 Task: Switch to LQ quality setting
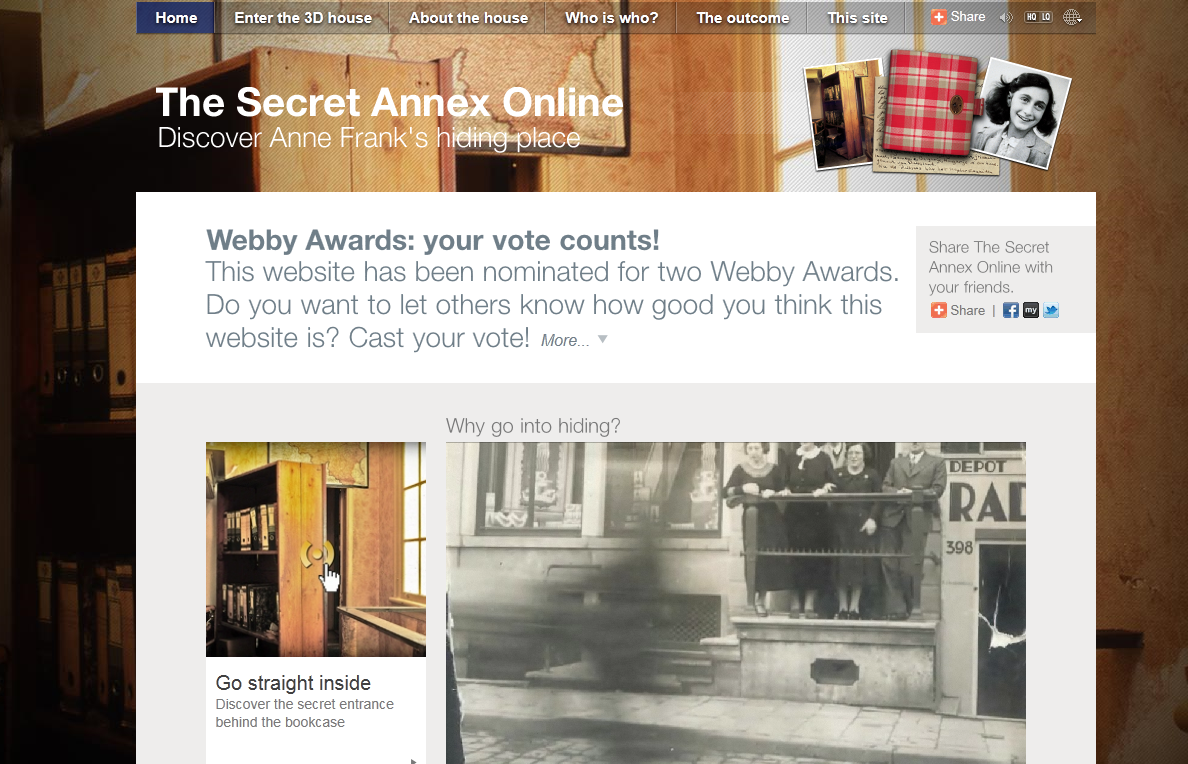point(1046,17)
